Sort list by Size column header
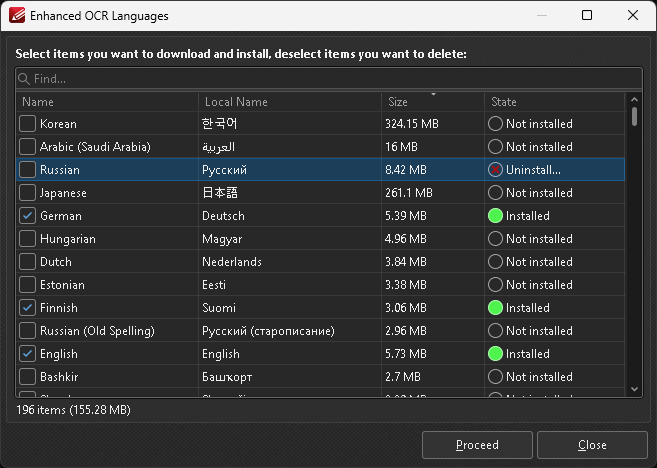Screen dimensions: 657x468 point(433,102)
